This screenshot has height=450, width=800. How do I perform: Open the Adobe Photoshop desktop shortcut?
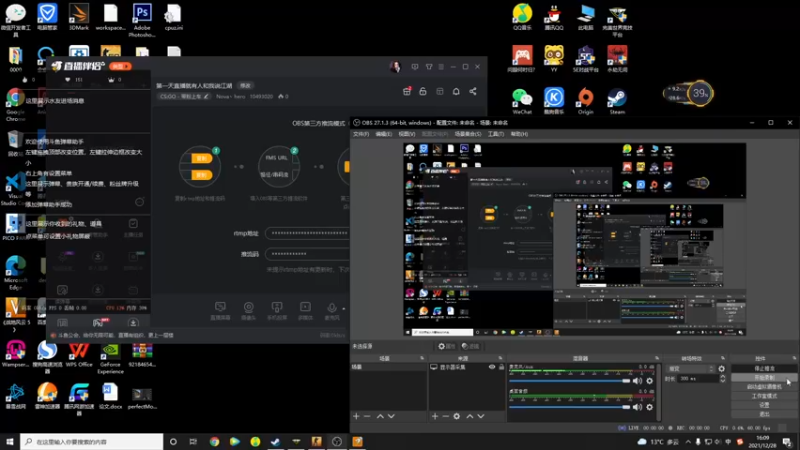coord(142,20)
